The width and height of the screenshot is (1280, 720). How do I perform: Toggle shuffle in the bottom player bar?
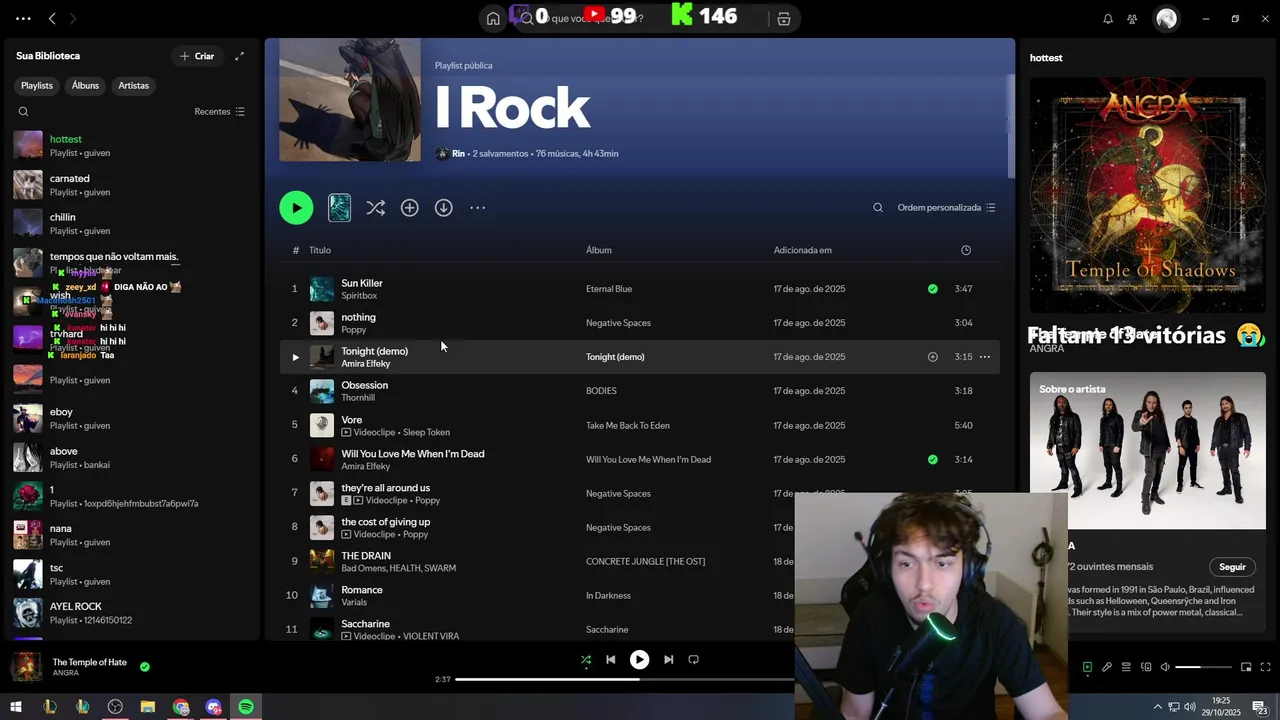click(586, 660)
